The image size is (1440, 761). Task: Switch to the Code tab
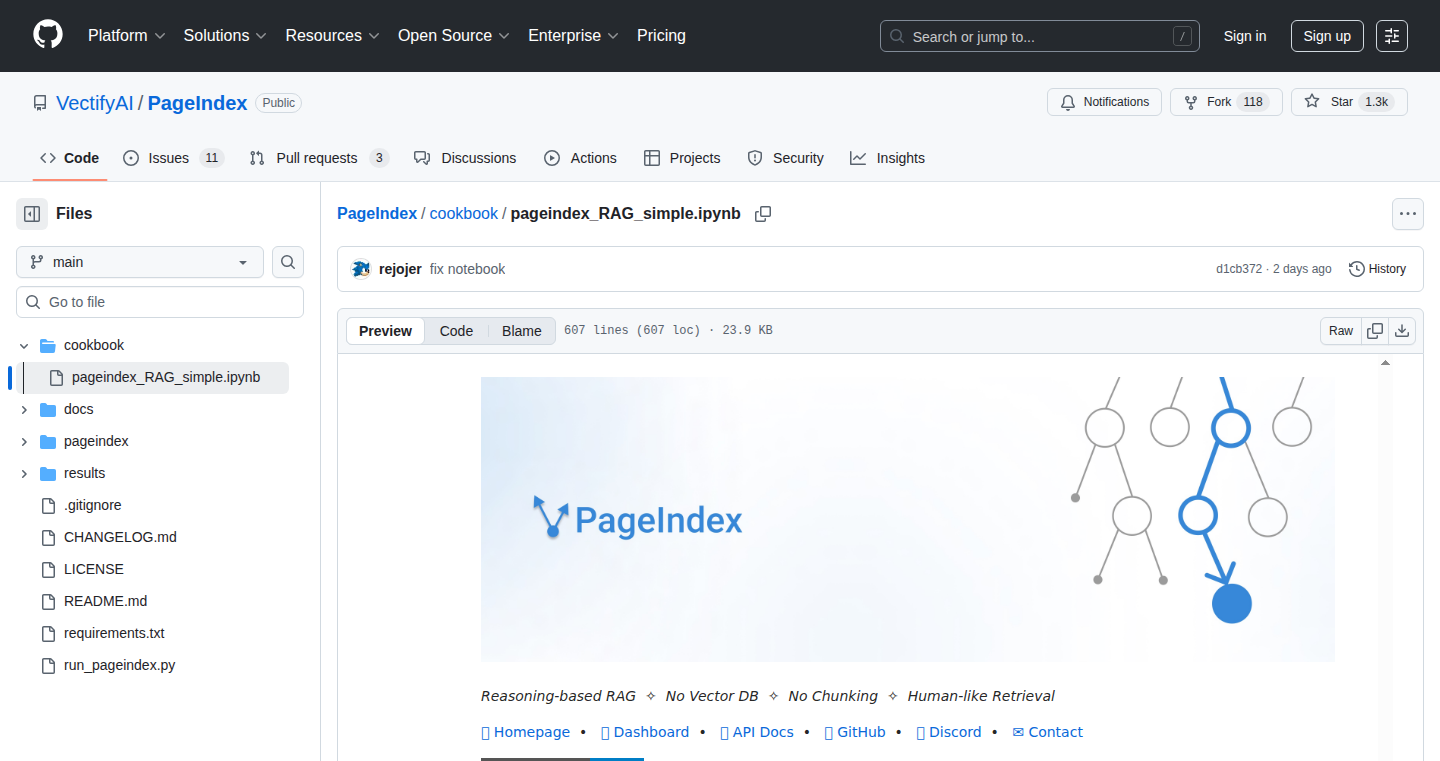pyautogui.click(x=70, y=158)
